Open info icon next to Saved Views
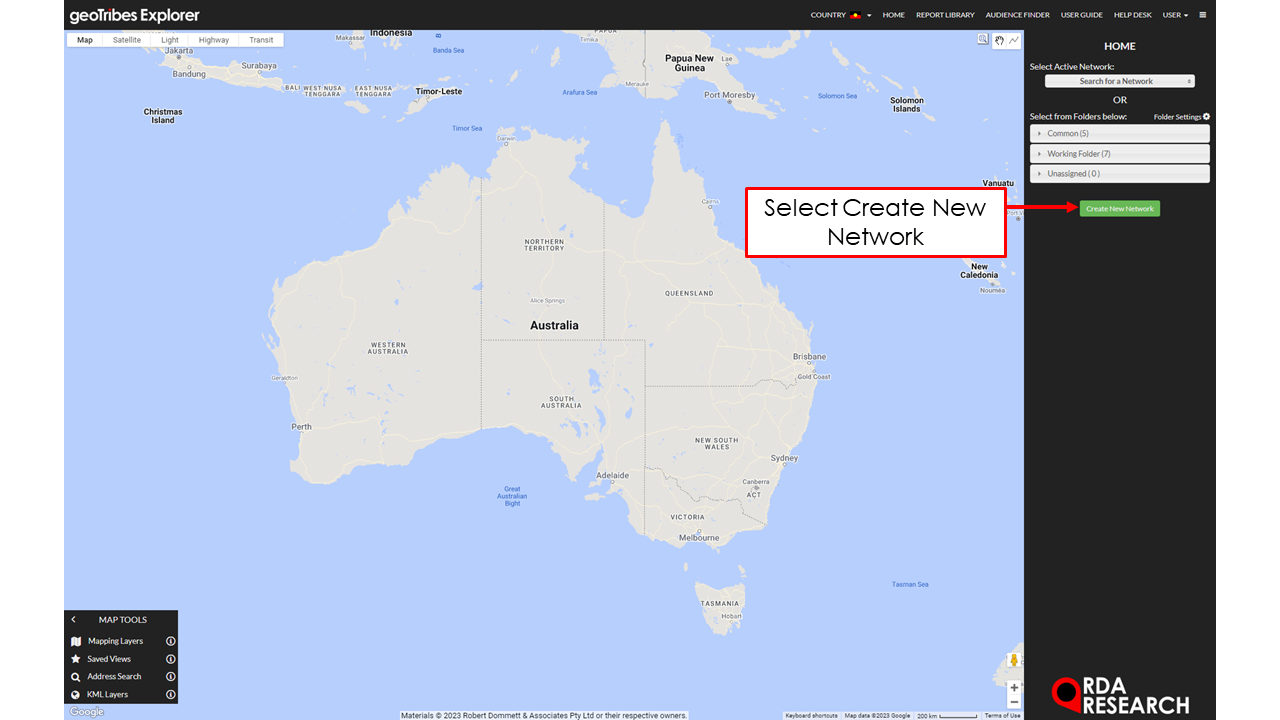Image resolution: width=1280 pixels, height=720 pixels. [x=171, y=659]
